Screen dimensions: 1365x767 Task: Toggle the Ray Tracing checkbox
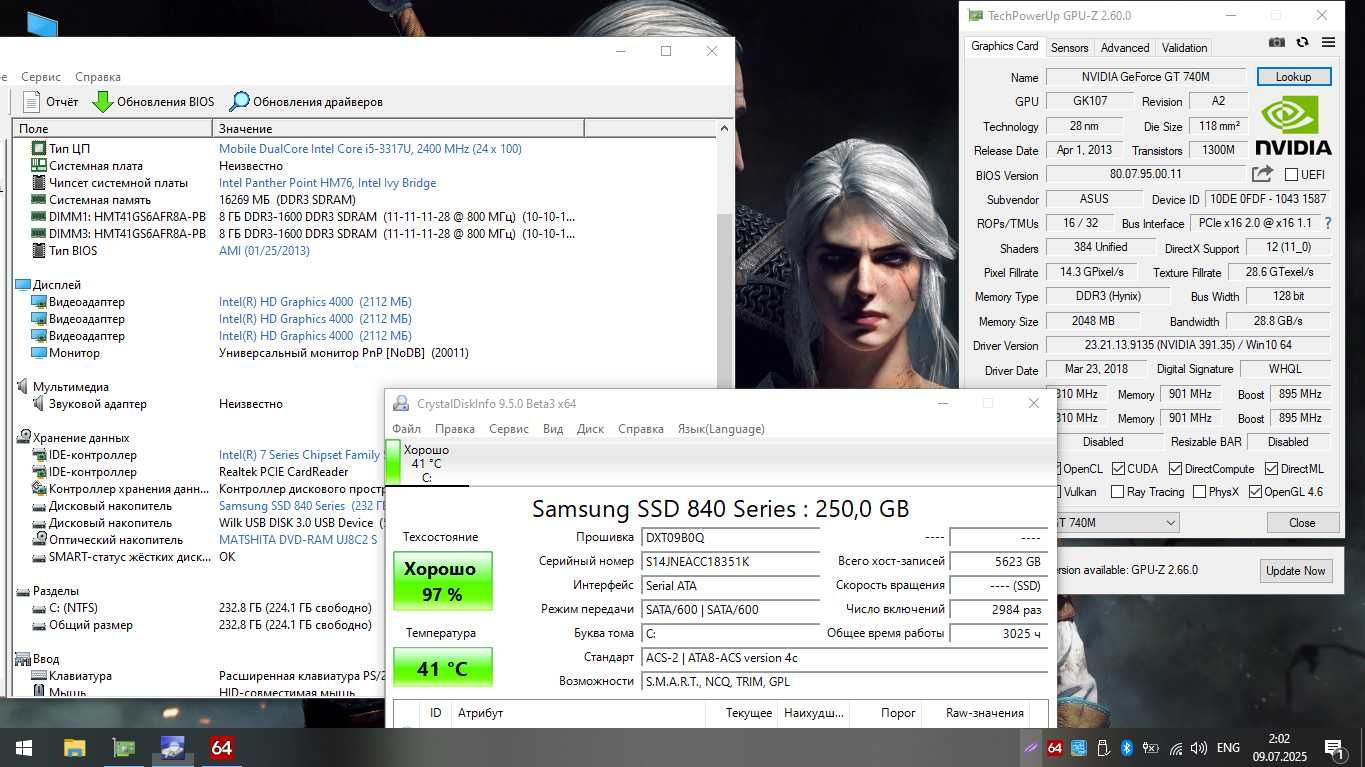coord(1117,491)
